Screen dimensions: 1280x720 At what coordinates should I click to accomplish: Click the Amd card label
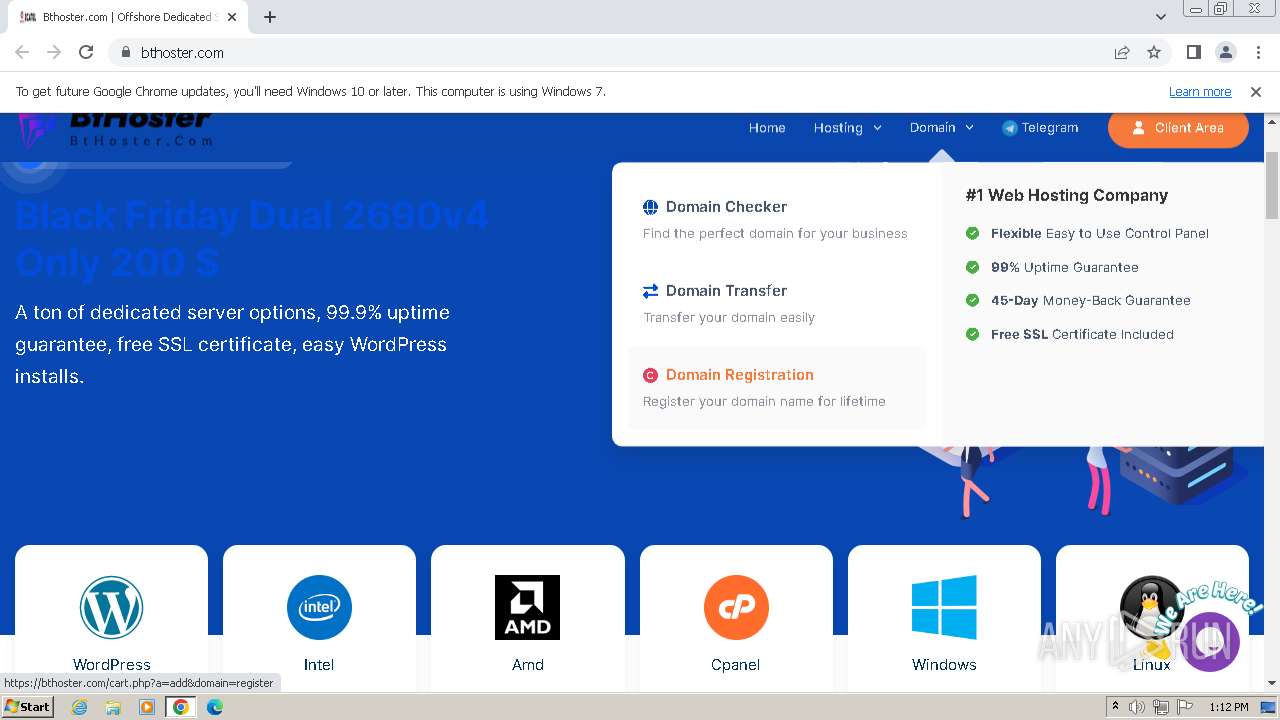[x=528, y=664]
